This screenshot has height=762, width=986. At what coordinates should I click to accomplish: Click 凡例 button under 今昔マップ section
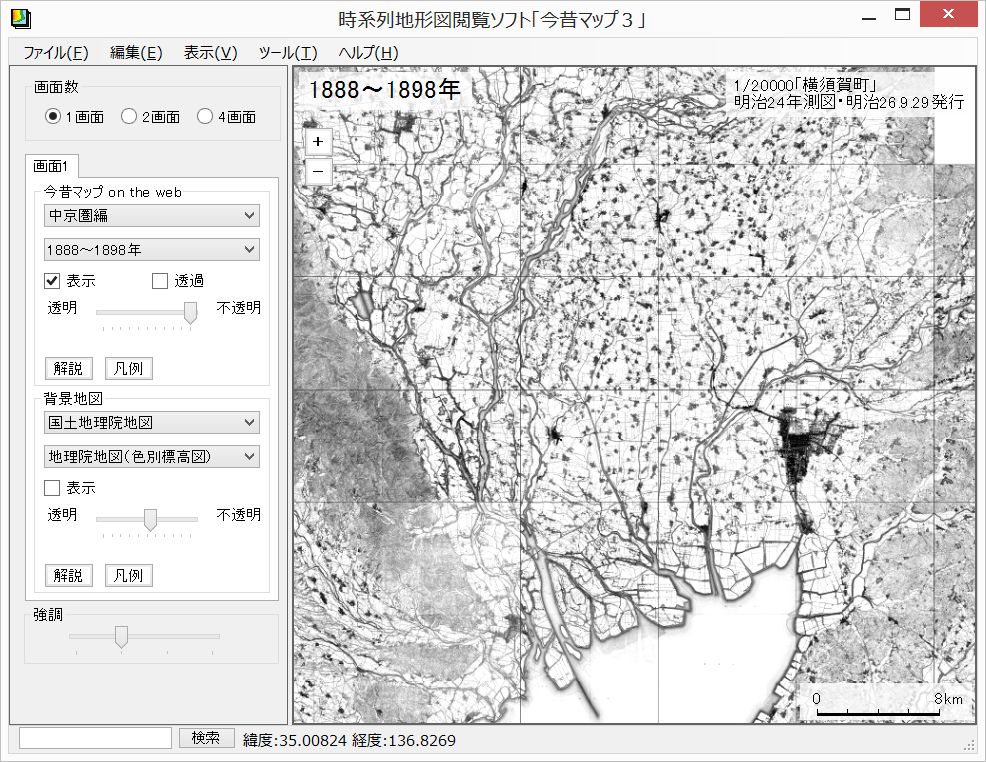tap(128, 368)
